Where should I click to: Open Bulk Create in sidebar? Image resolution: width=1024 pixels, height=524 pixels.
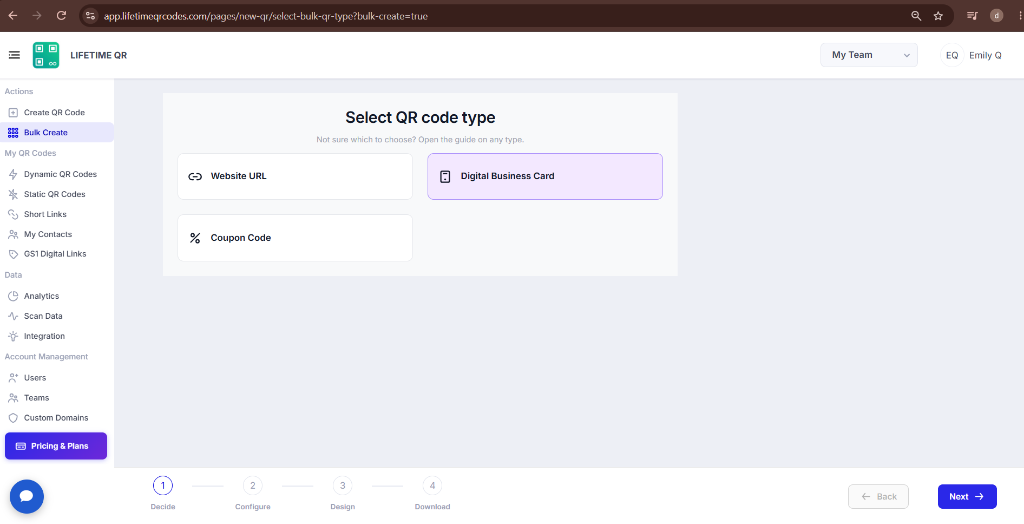[x=57, y=133]
